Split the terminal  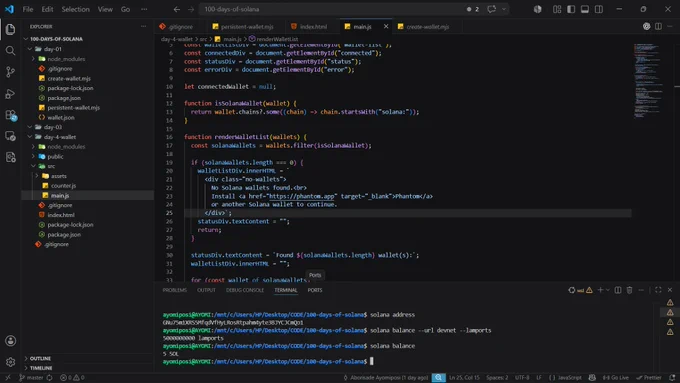[x=618, y=290]
